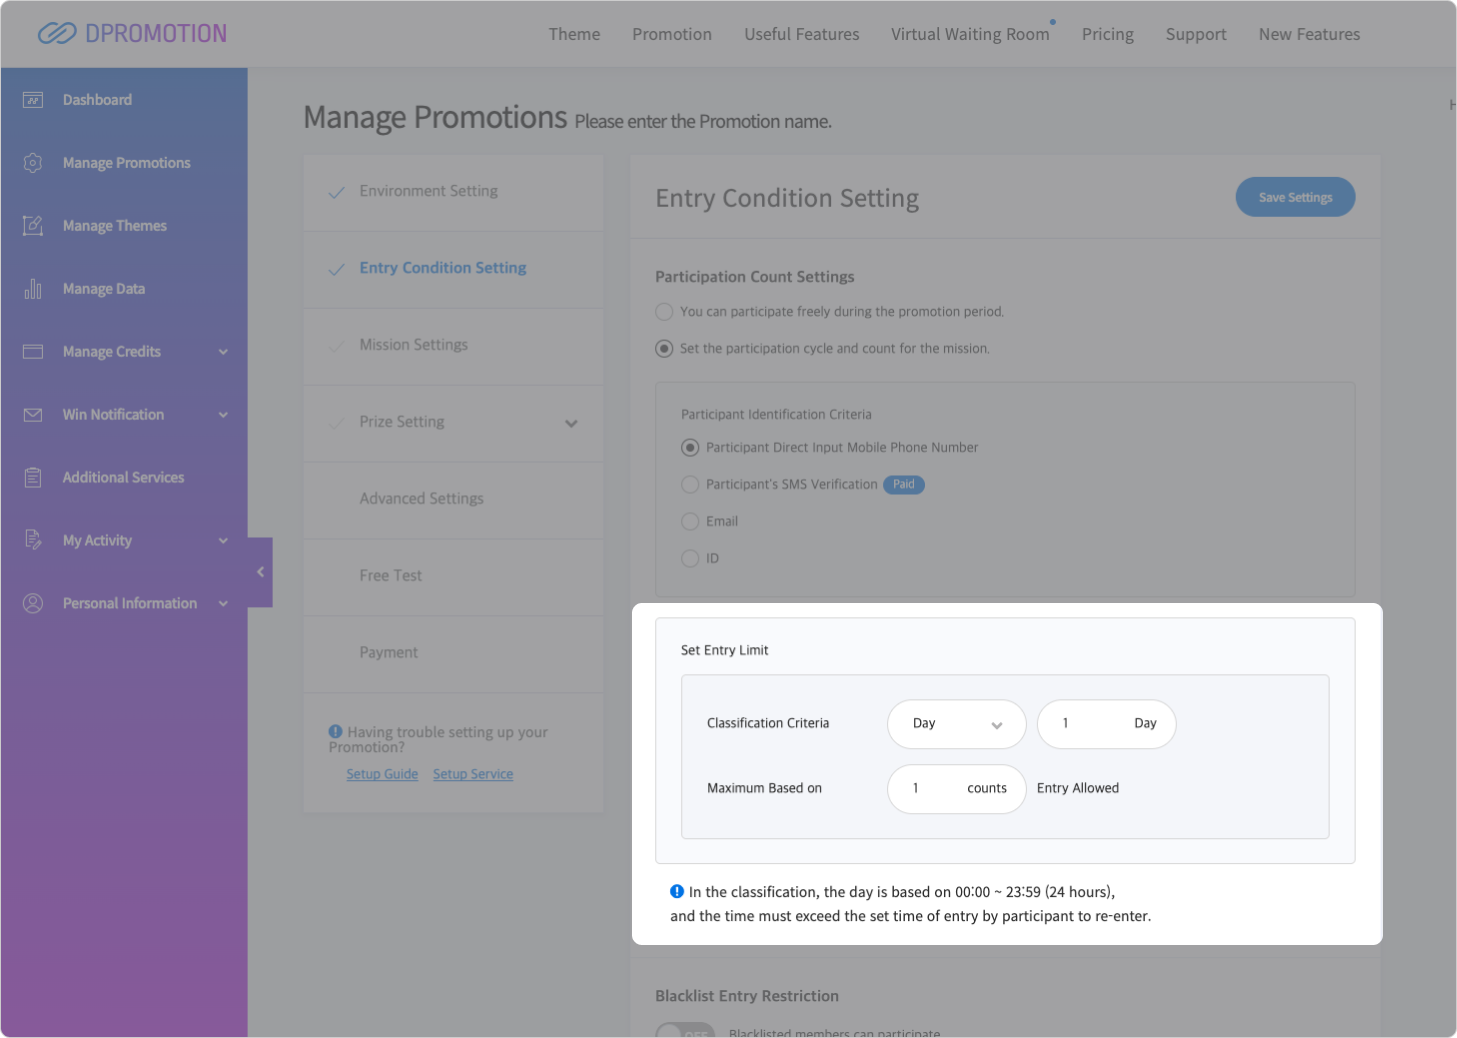Open the New Features page
1457x1038 pixels.
(1309, 34)
